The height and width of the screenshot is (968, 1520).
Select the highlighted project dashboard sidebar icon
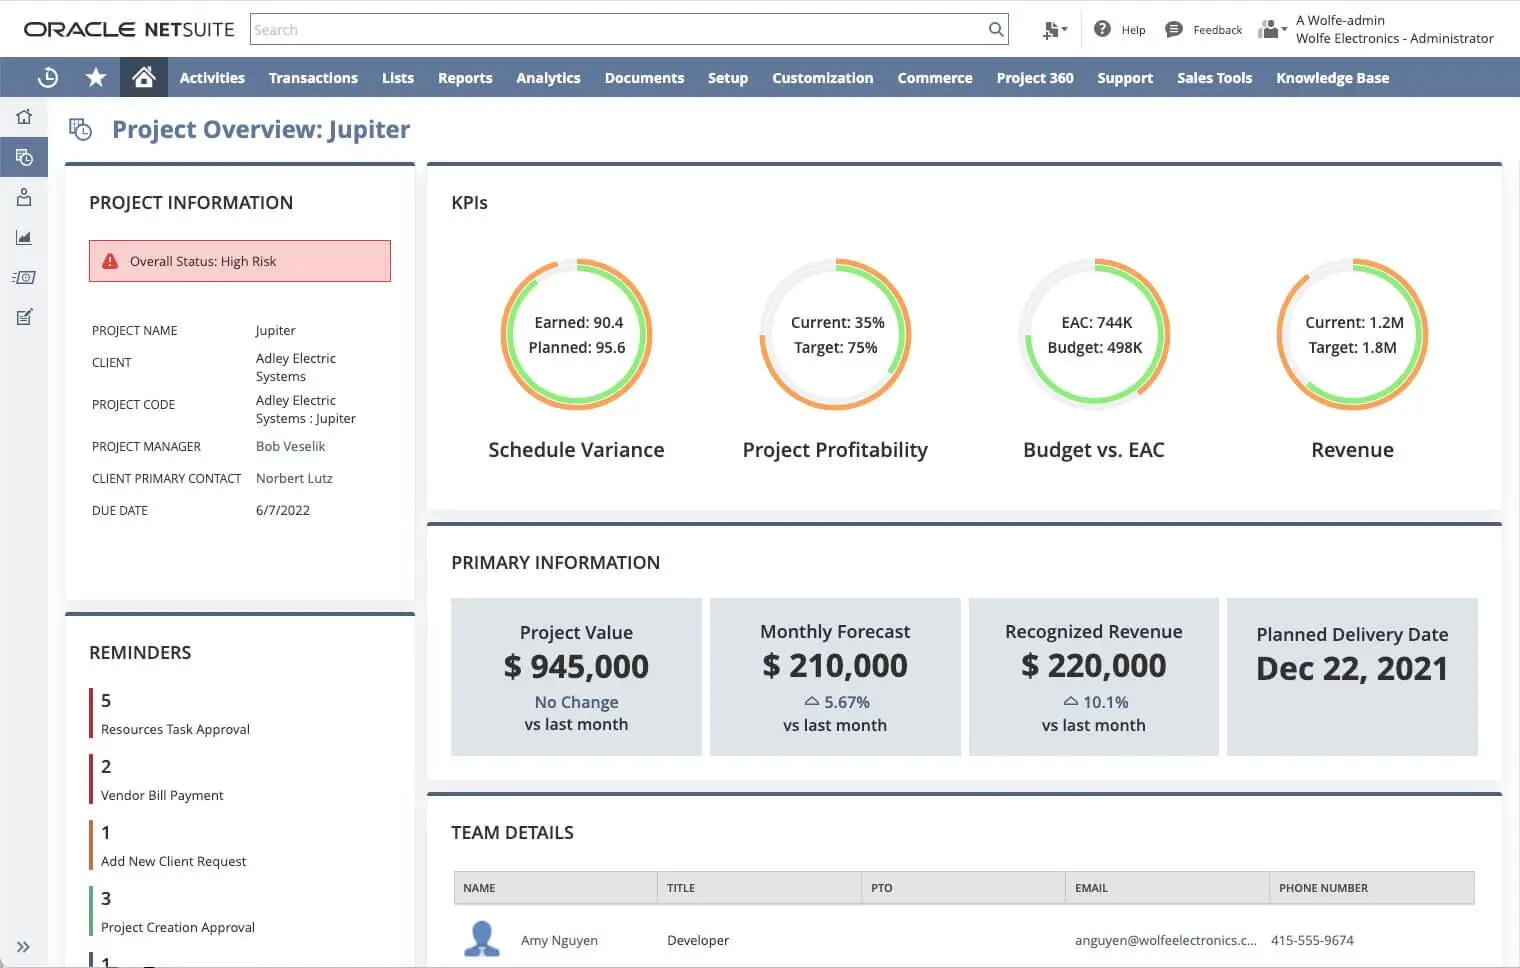(24, 156)
